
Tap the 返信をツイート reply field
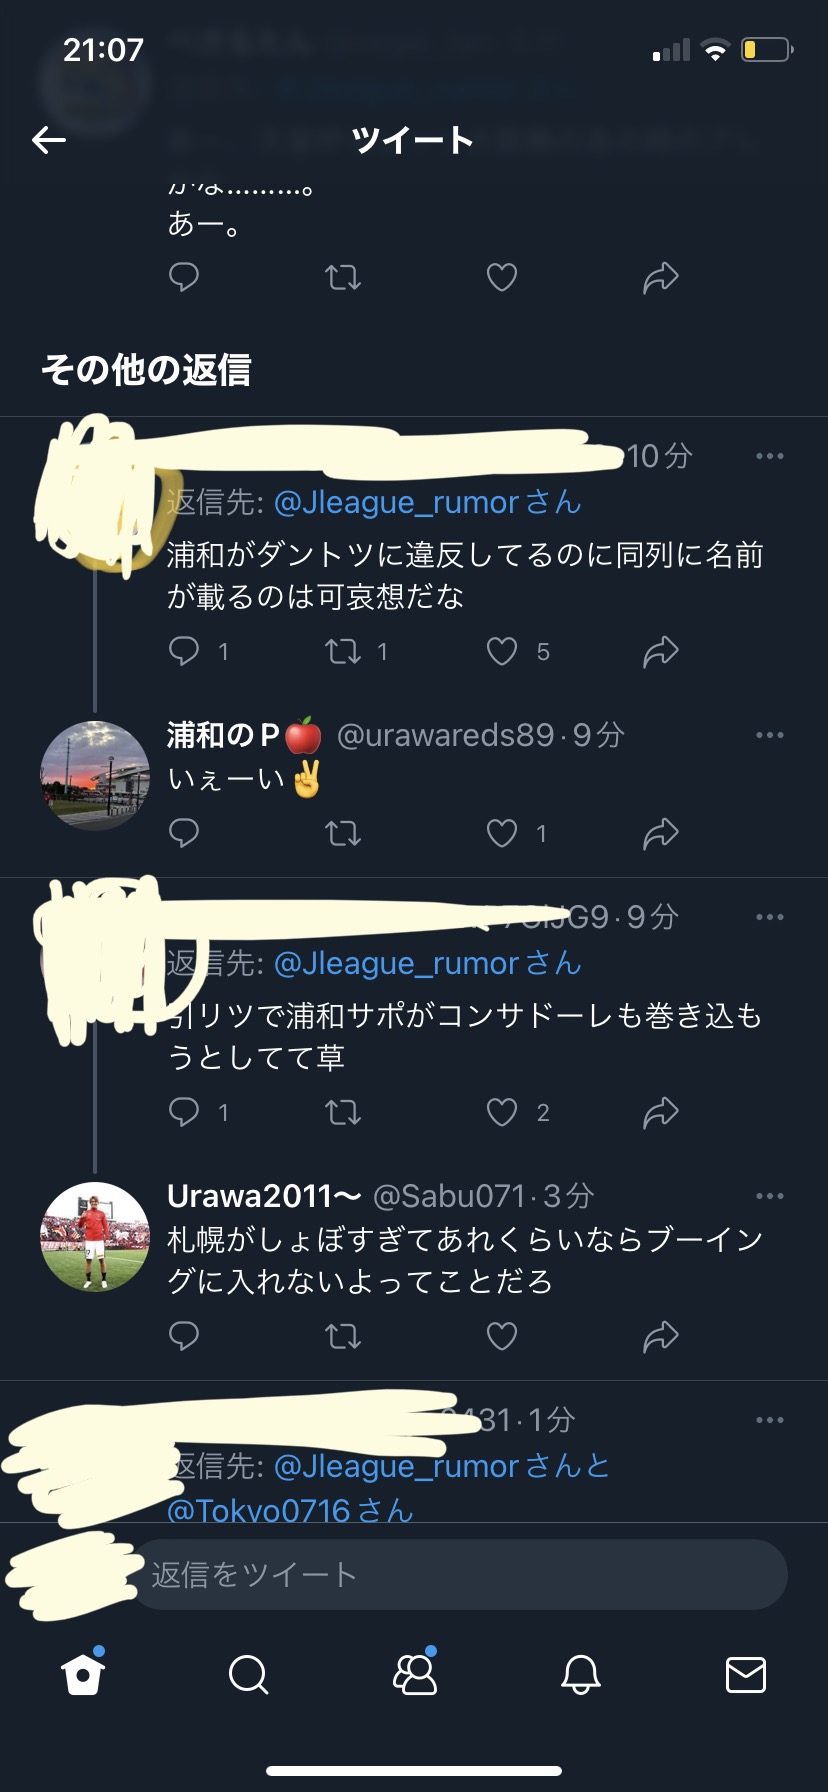(458, 1575)
